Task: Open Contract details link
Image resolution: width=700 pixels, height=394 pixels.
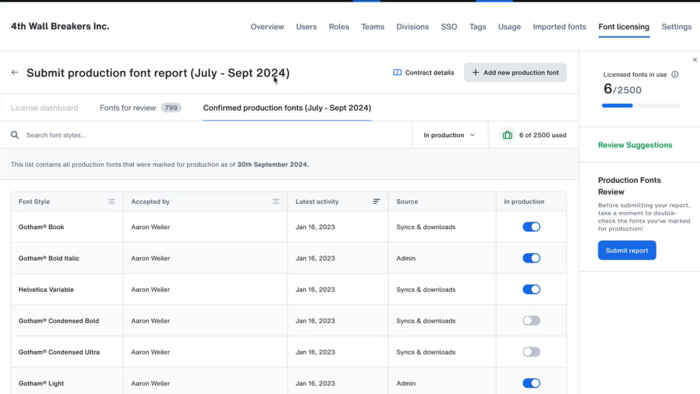Action: (423, 72)
